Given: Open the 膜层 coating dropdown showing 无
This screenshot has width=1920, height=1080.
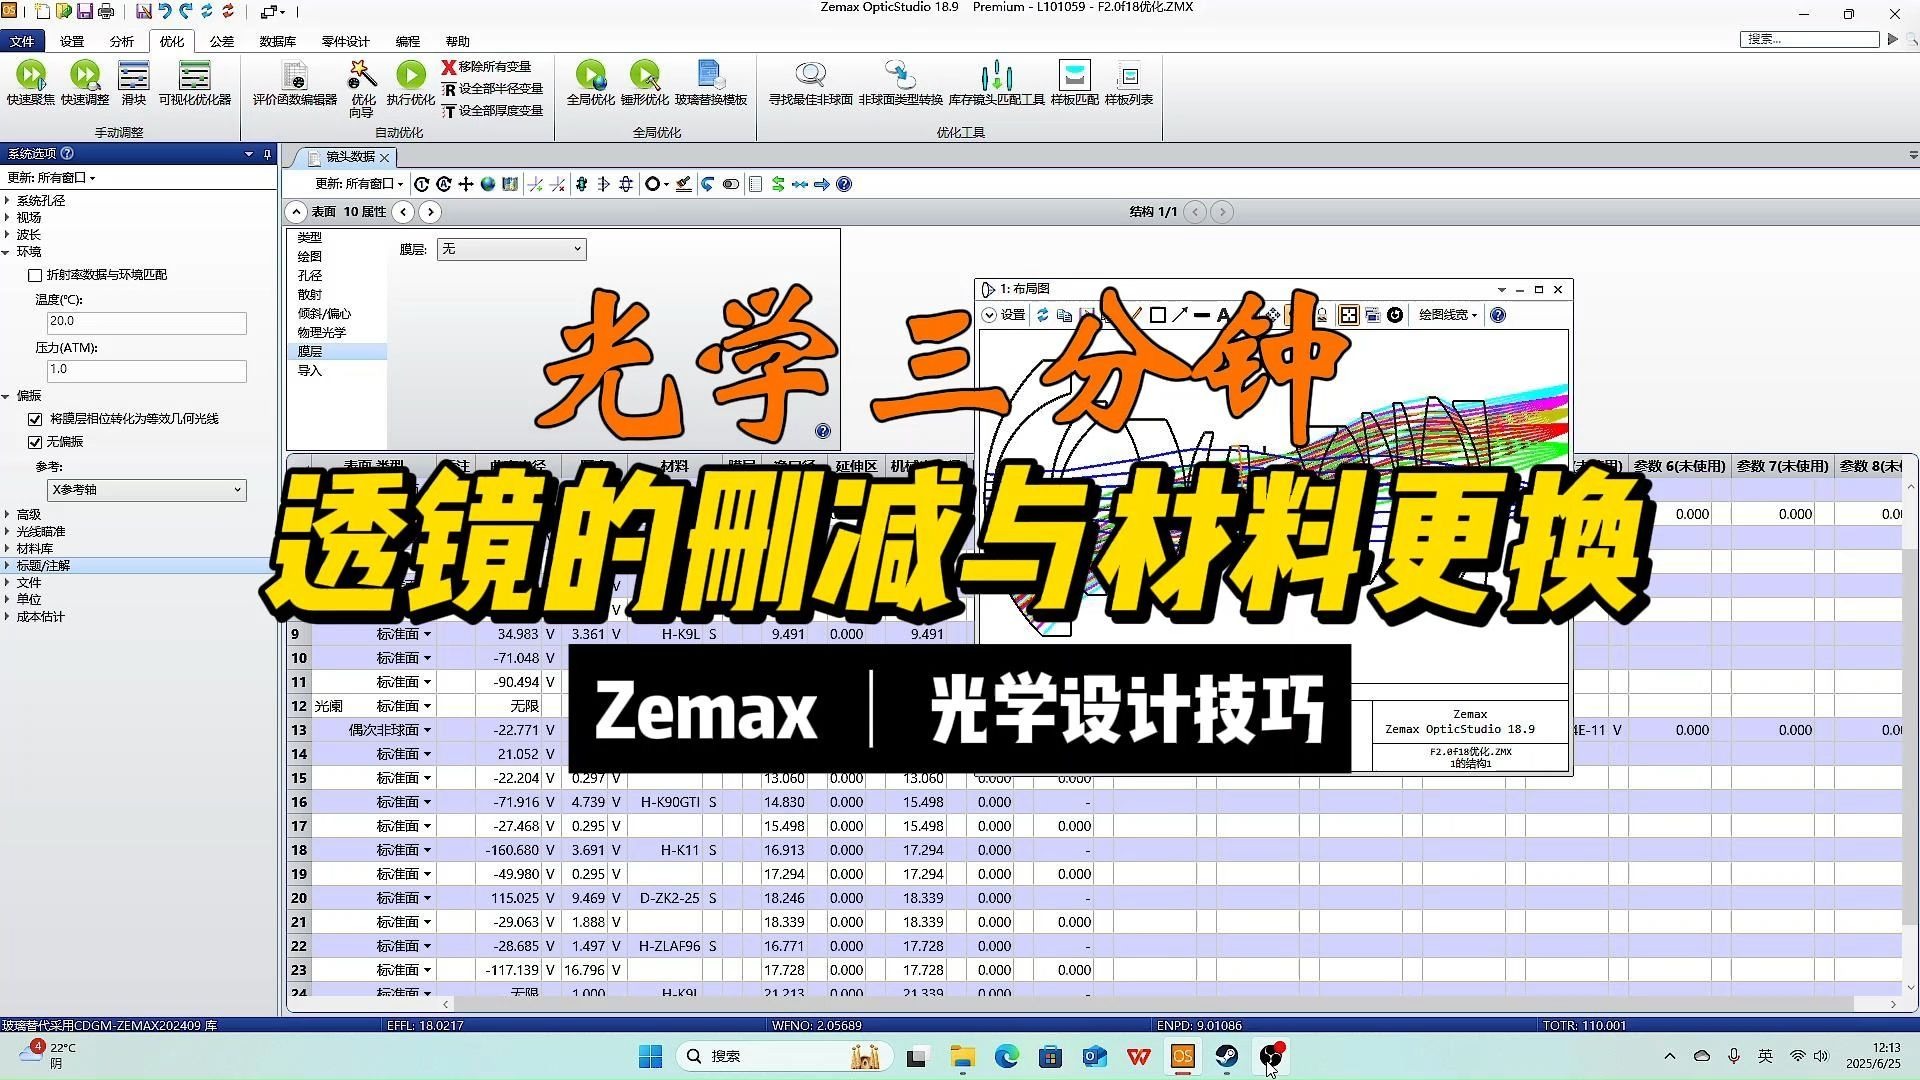Looking at the screenshot, I should [x=511, y=249].
